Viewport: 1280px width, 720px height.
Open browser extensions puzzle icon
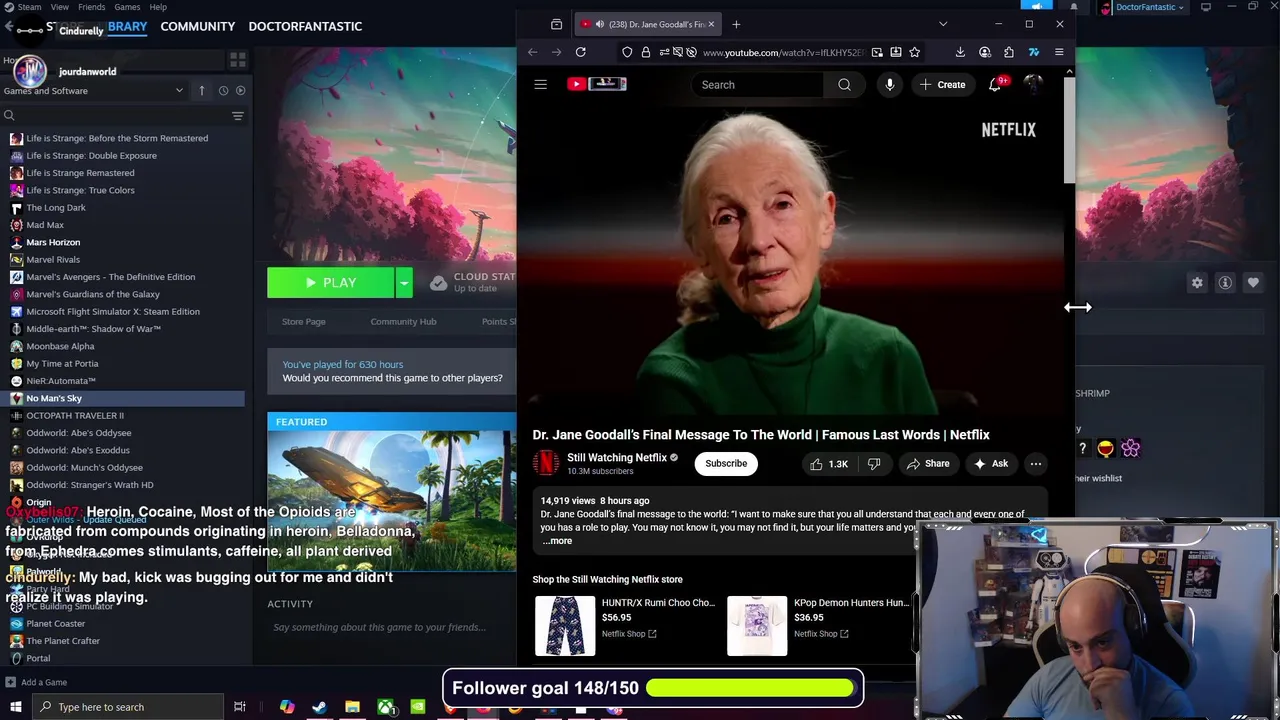(1009, 52)
